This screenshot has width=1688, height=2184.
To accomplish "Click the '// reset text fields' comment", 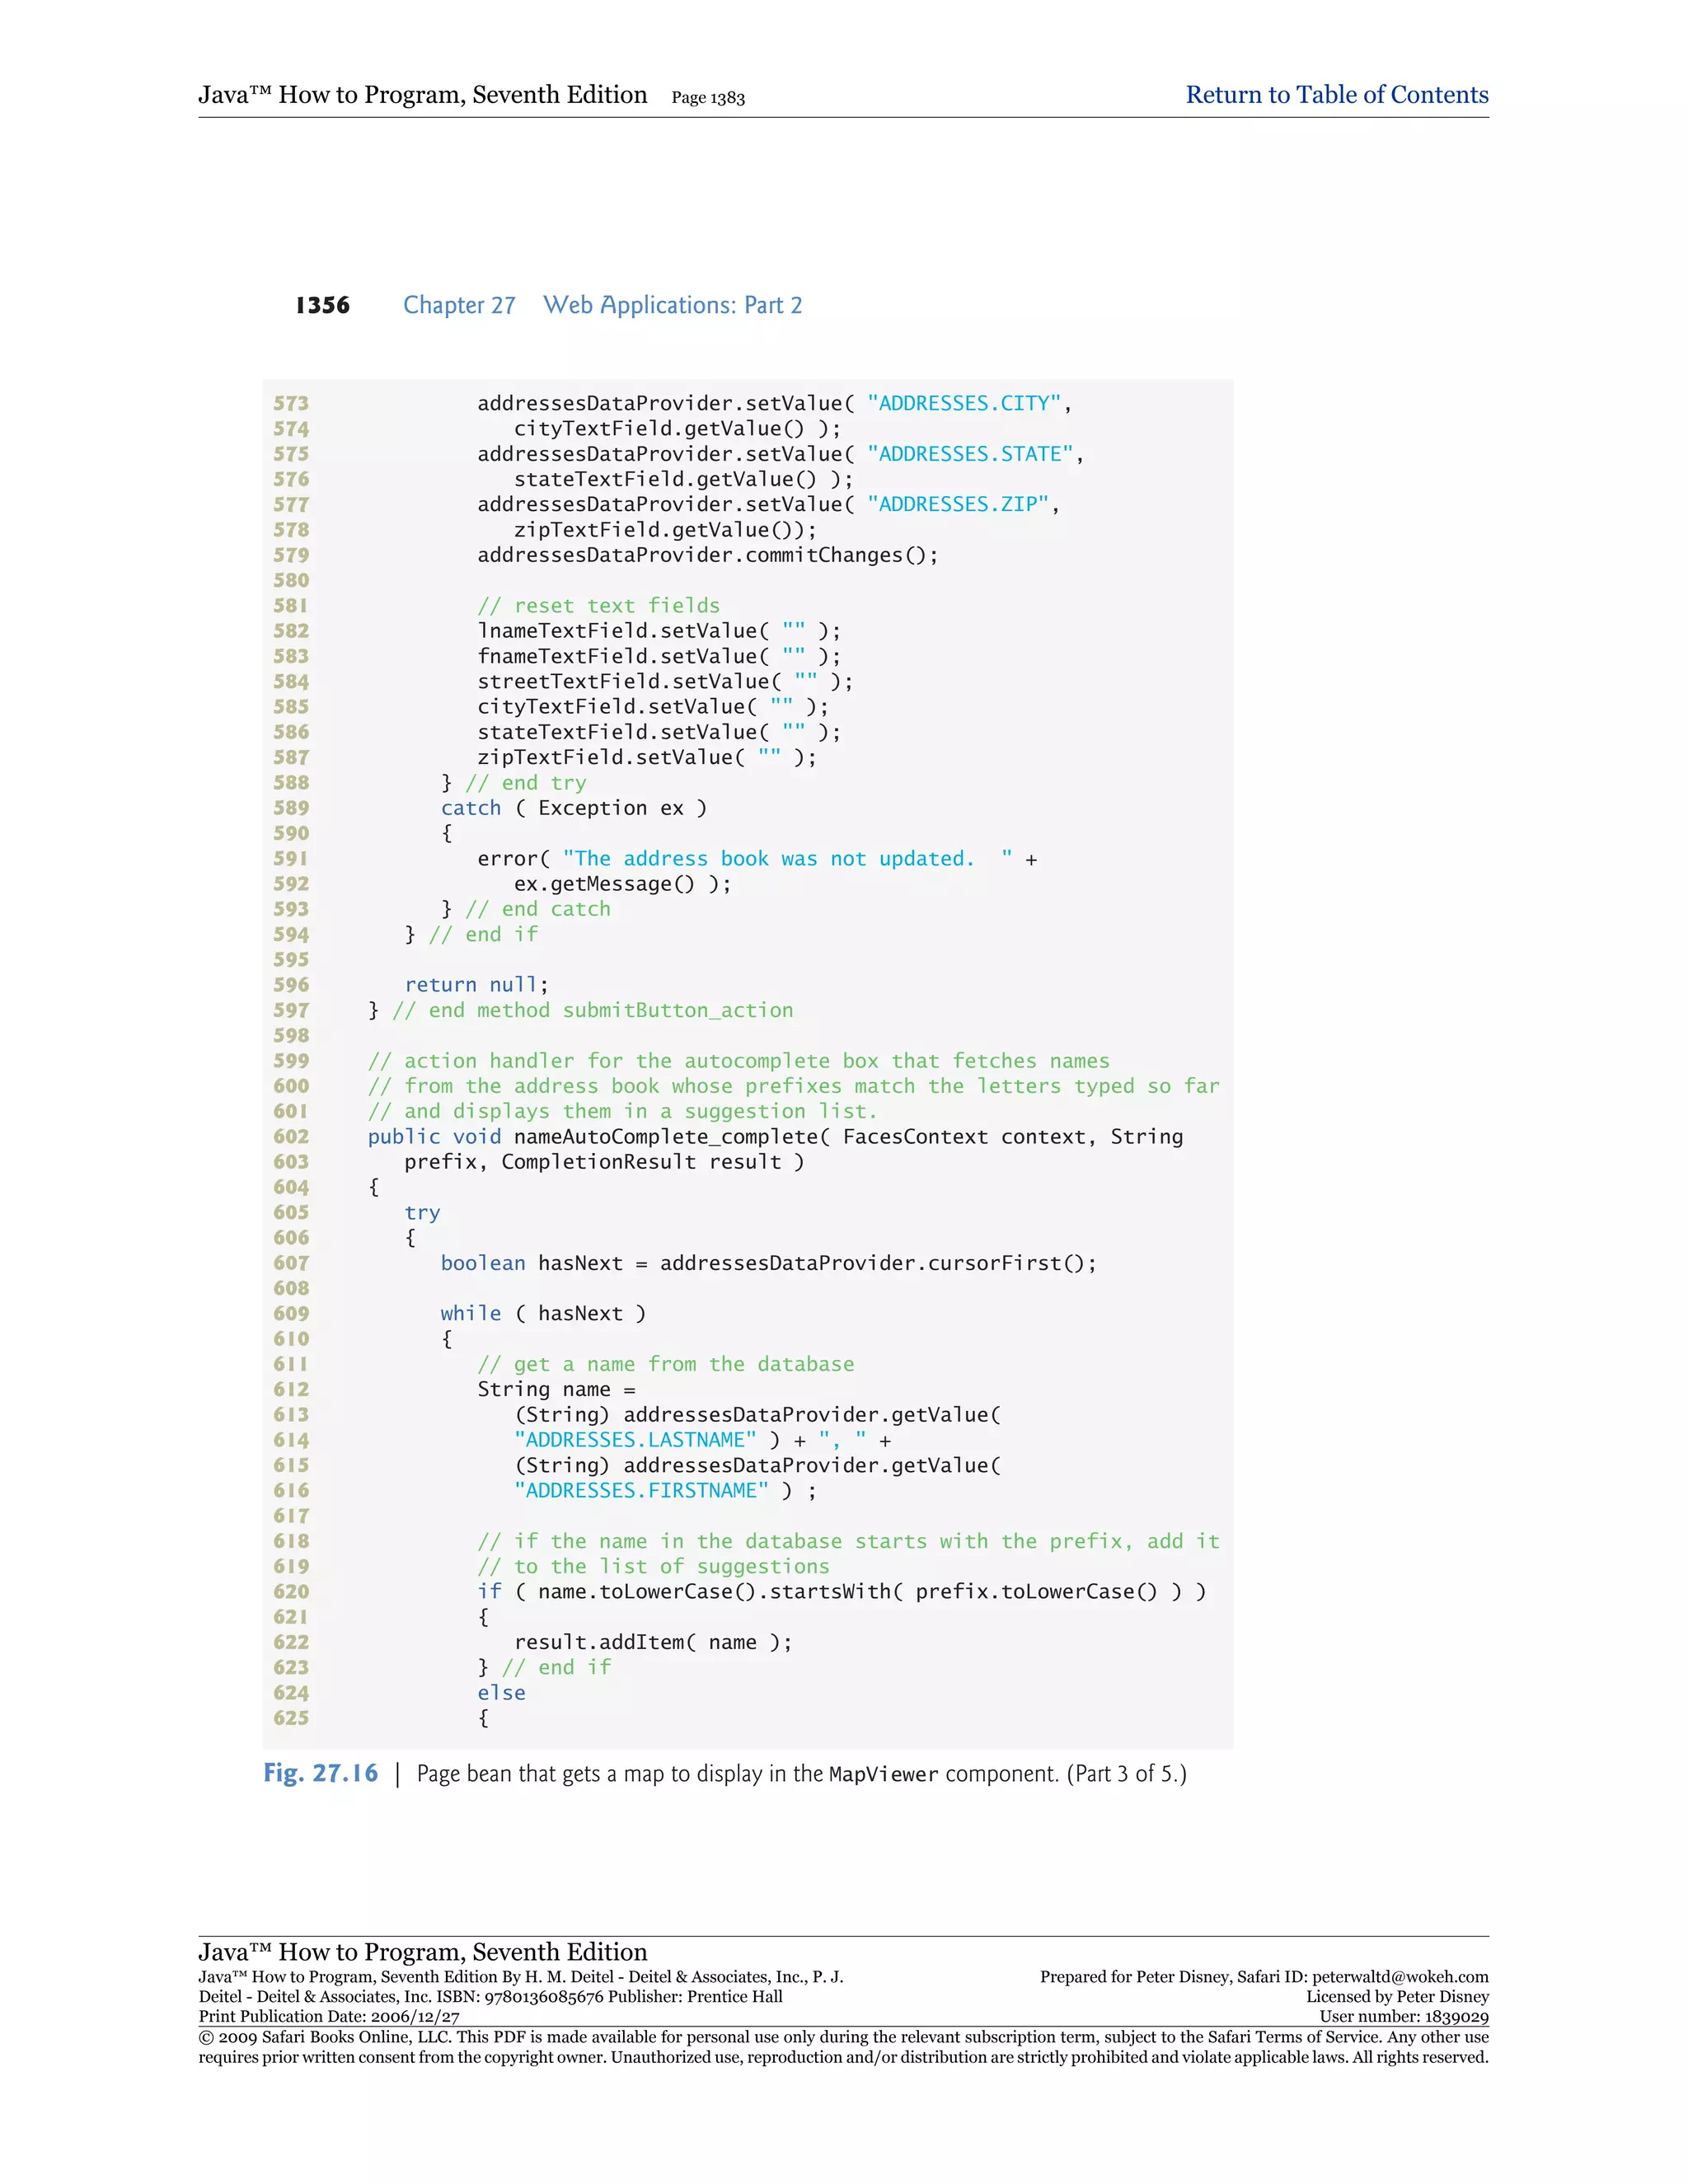I will 598,605.
